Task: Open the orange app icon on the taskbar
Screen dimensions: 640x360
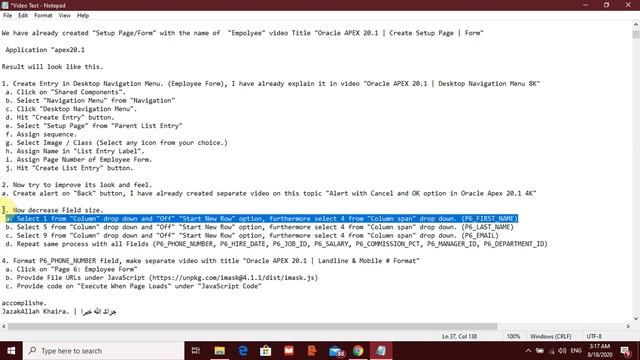Action: click(x=312, y=351)
